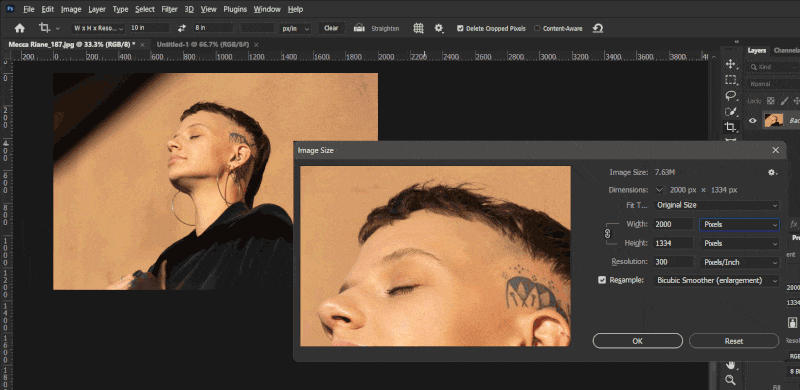The height and width of the screenshot is (390, 800).
Task: Select the Crop tool in the toolbar
Action: pos(731,127)
